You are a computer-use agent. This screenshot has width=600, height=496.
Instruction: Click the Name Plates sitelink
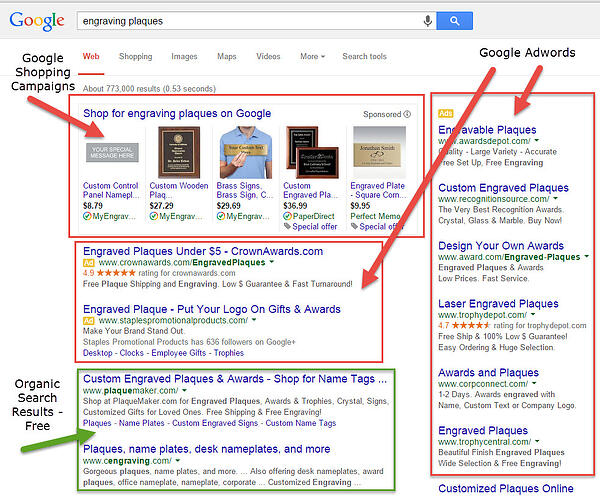(x=142, y=423)
